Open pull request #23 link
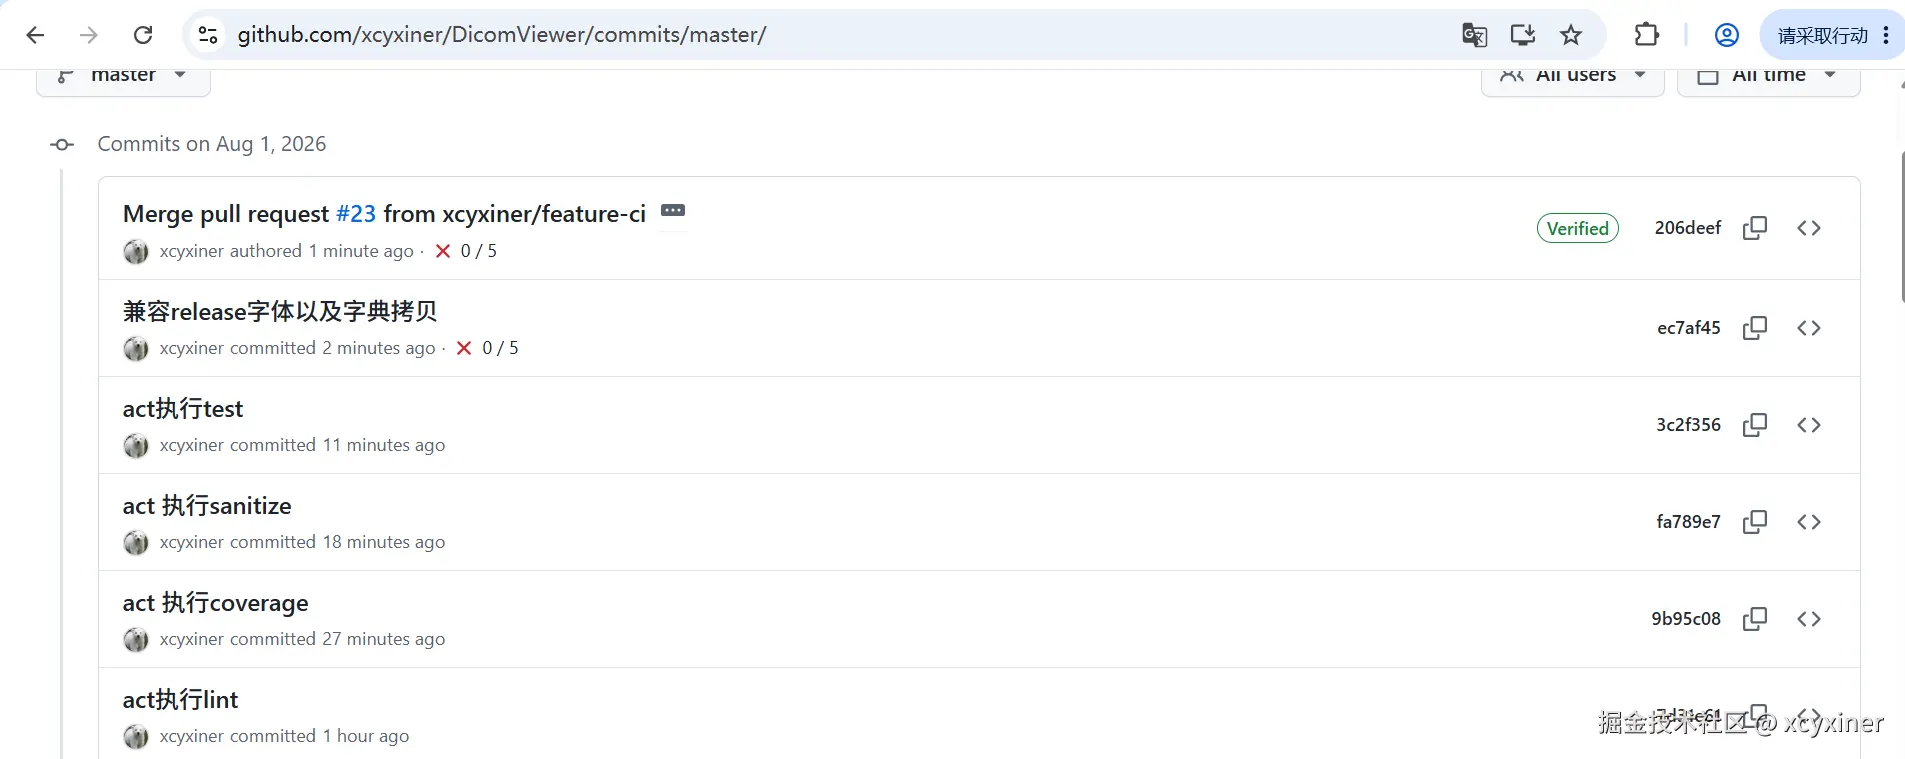Screen dimensions: 1905x759 [356, 214]
